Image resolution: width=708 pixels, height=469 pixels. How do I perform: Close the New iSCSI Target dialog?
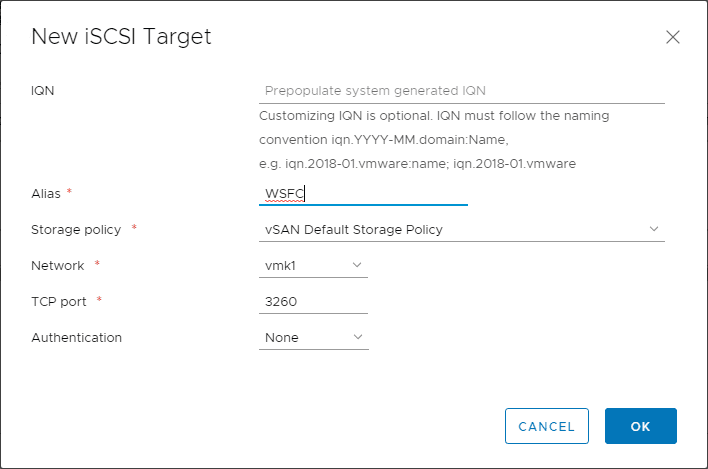pos(673,38)
